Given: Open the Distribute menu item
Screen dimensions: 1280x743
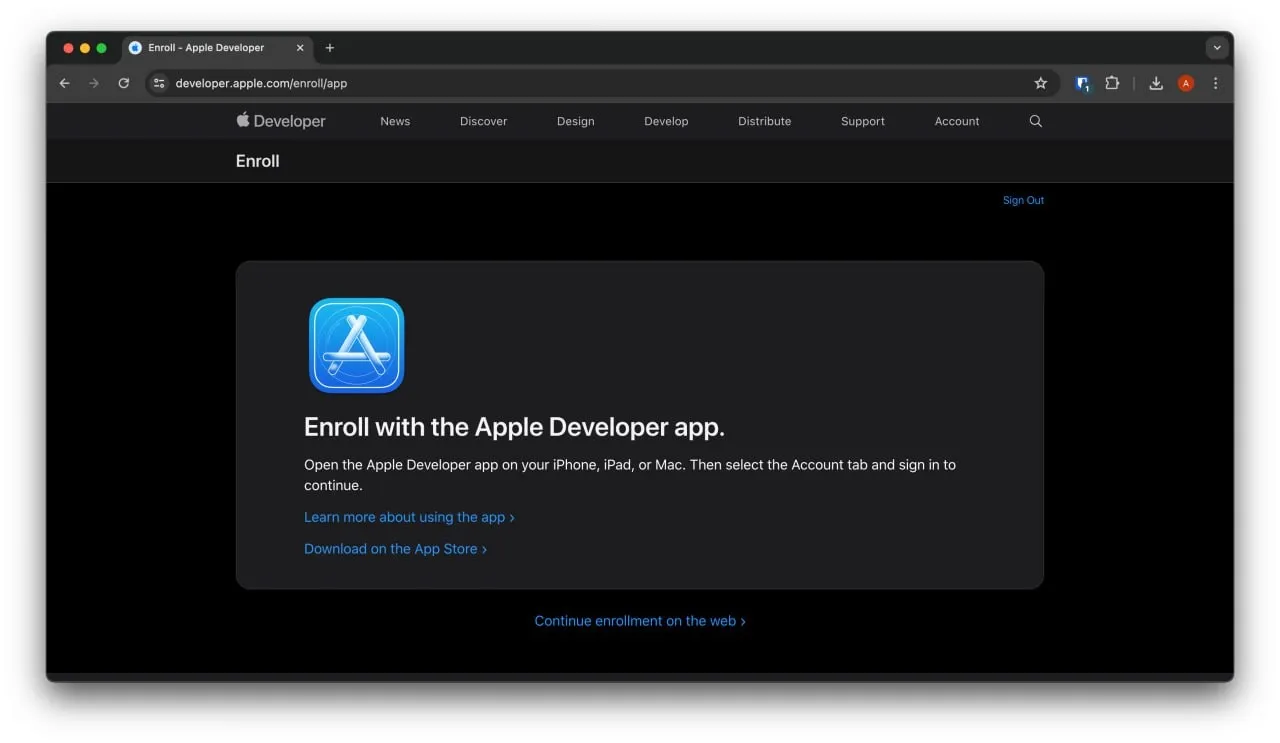Looking at the screenshot, I should [765, 121].
